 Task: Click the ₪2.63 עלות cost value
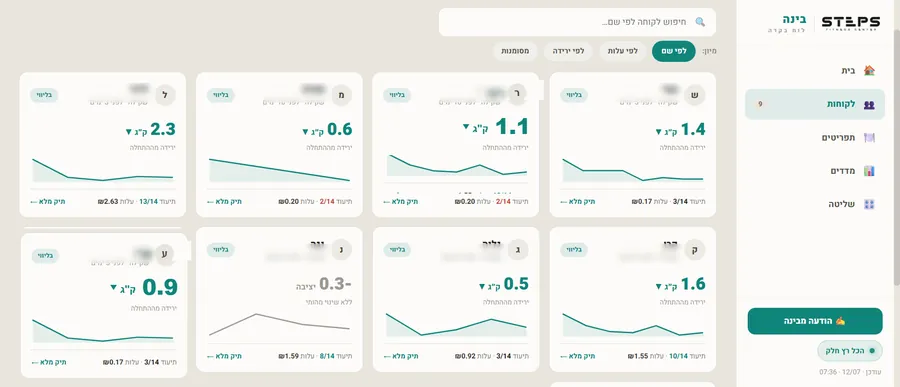tap(116, 202)
